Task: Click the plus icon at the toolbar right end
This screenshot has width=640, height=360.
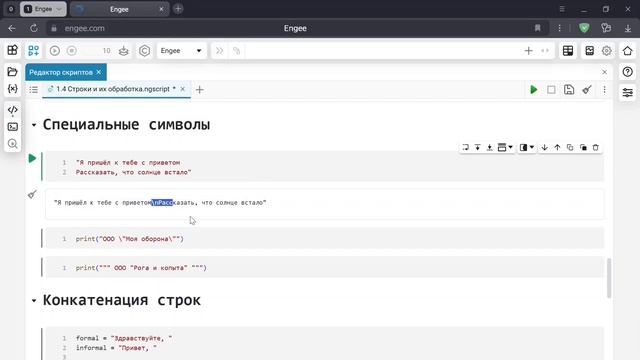Action: coord(529,51)
